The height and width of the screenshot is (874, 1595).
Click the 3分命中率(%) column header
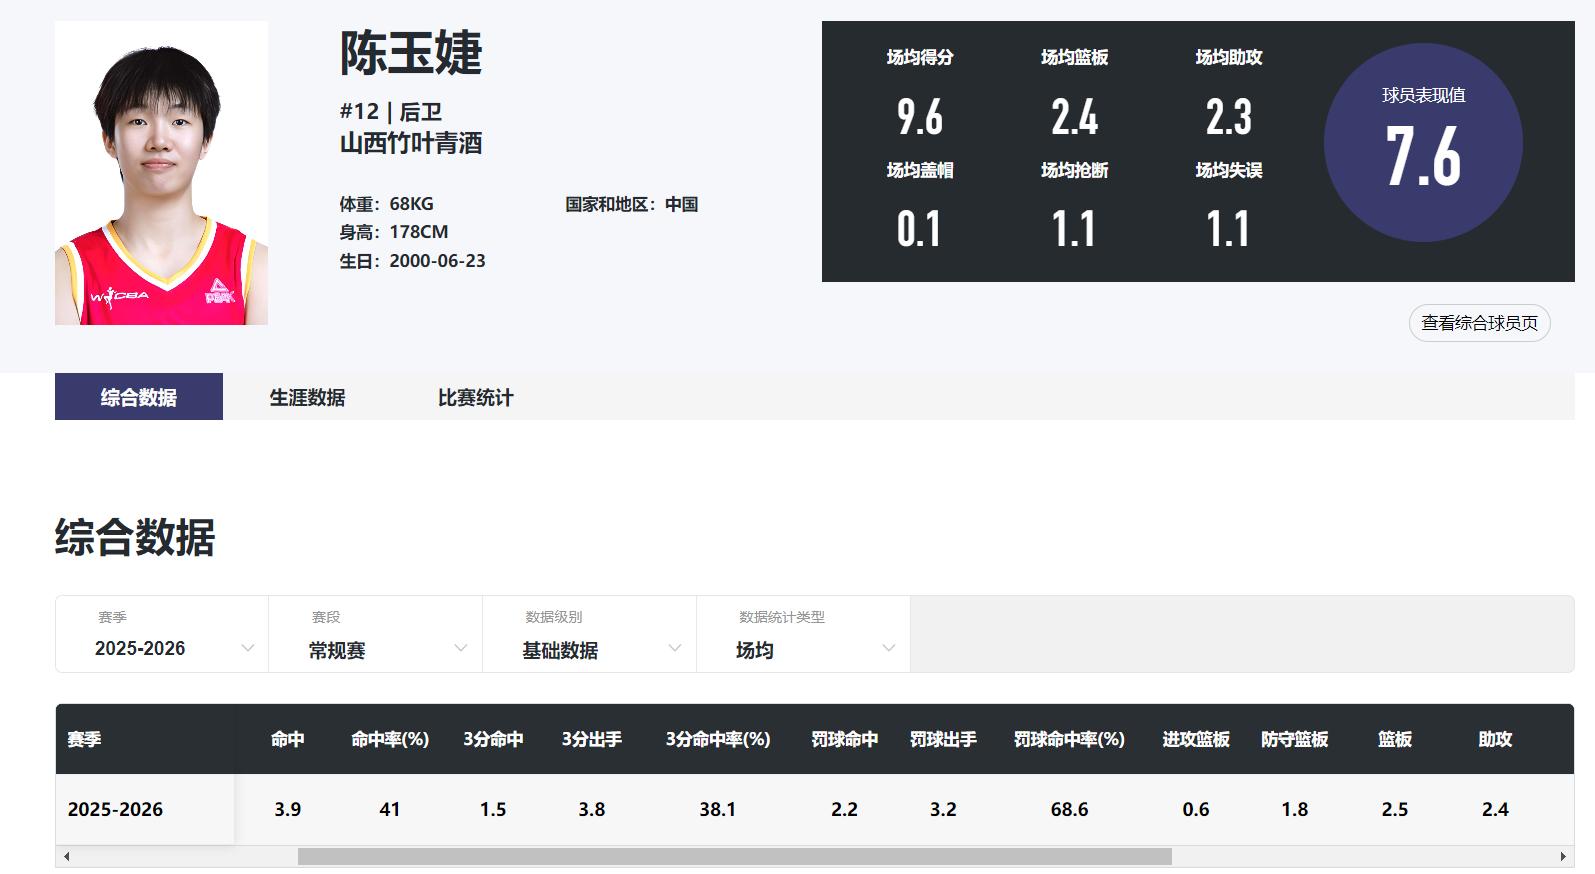coord(717,739)
